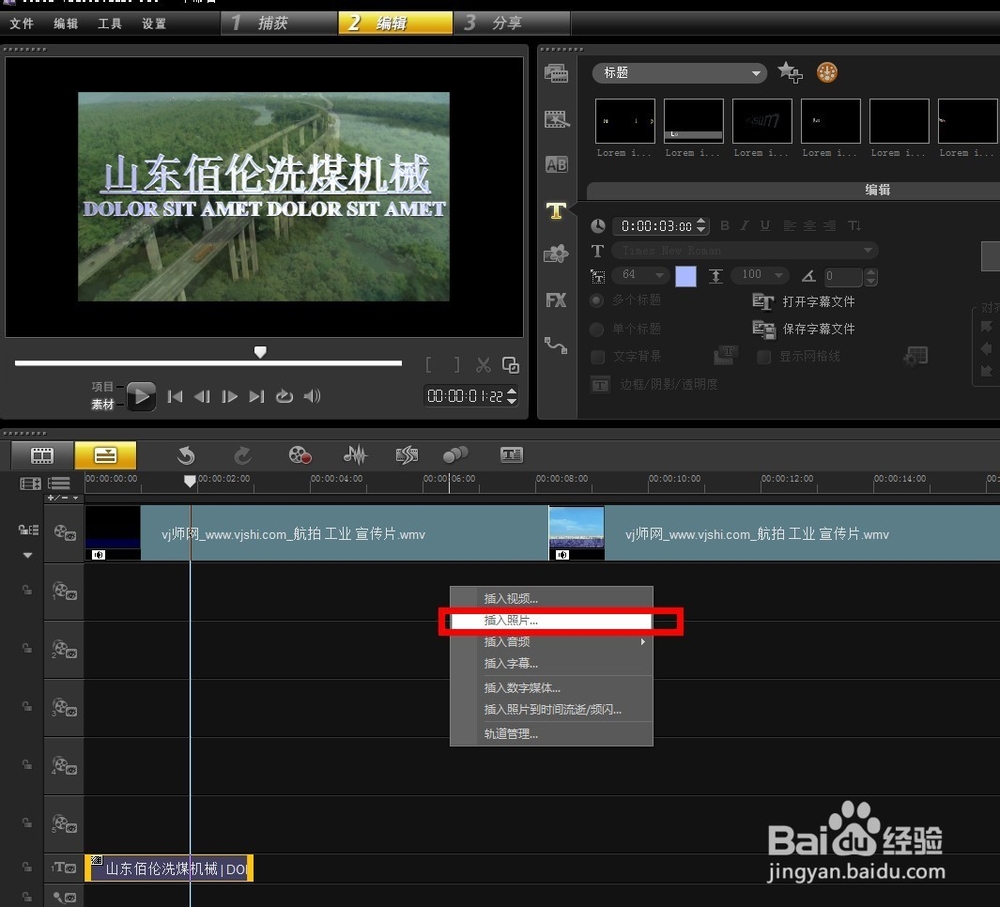
Task: Play the project preview
Action: click(x=141, y=396)
